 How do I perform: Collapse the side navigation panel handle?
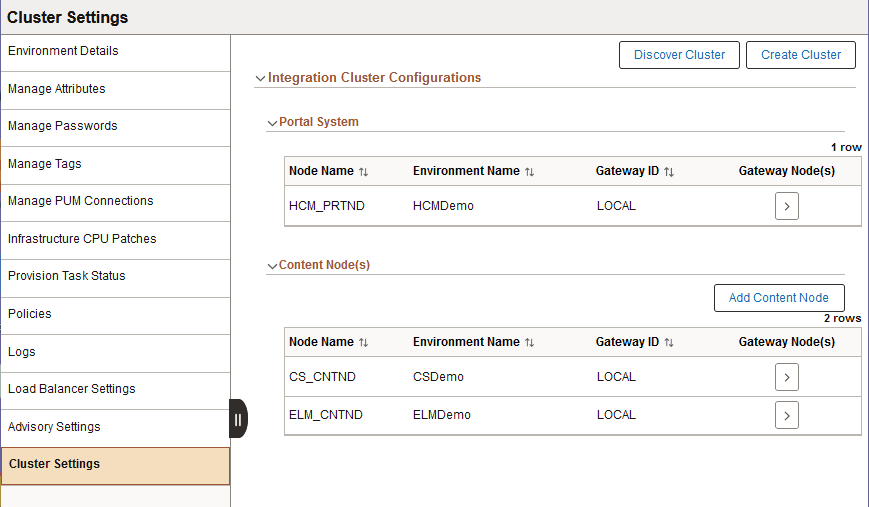coord(238,419)
